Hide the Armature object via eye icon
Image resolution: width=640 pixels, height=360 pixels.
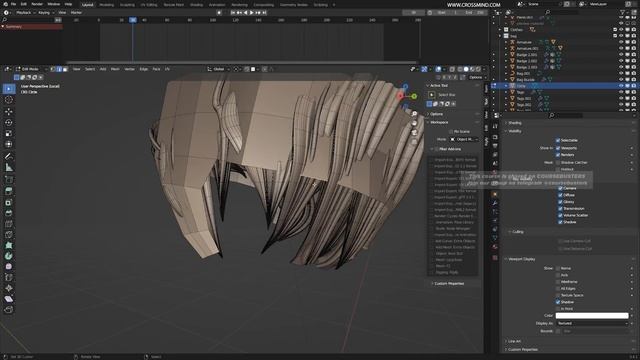[x=621, y=42]
